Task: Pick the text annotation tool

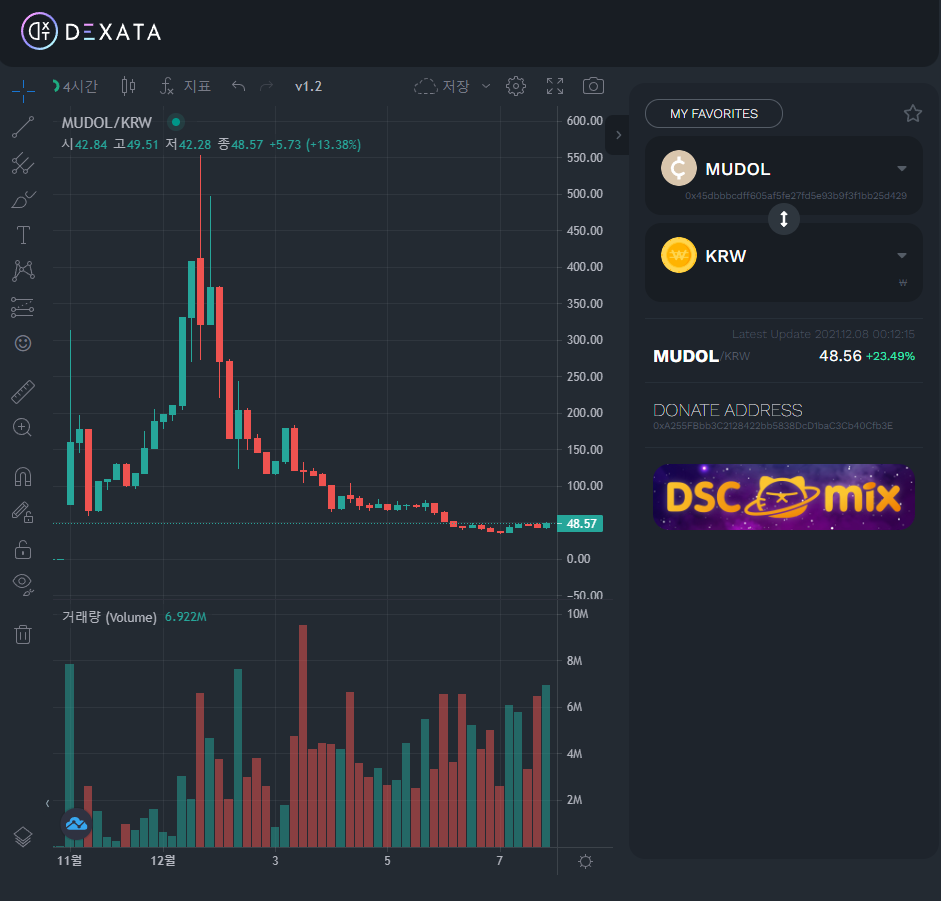Action: (23, 235)
